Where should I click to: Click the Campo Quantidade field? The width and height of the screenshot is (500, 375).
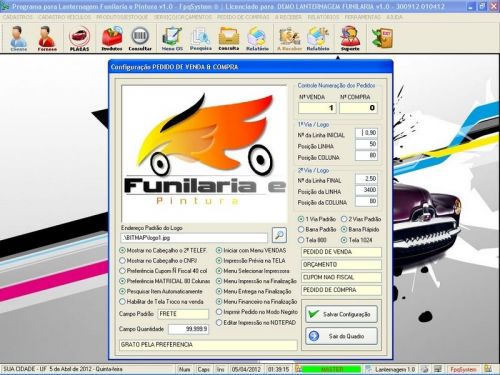pos(188,329)
